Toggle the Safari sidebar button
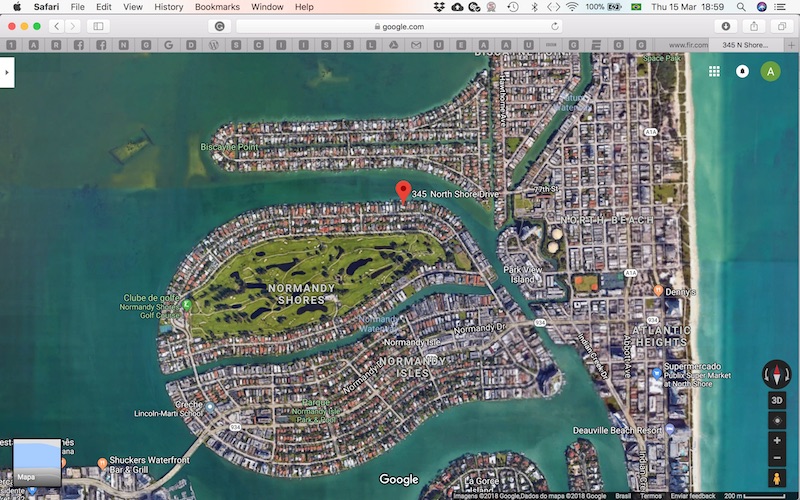This screenshot has height=500, width=800. (x=99, y=26)
